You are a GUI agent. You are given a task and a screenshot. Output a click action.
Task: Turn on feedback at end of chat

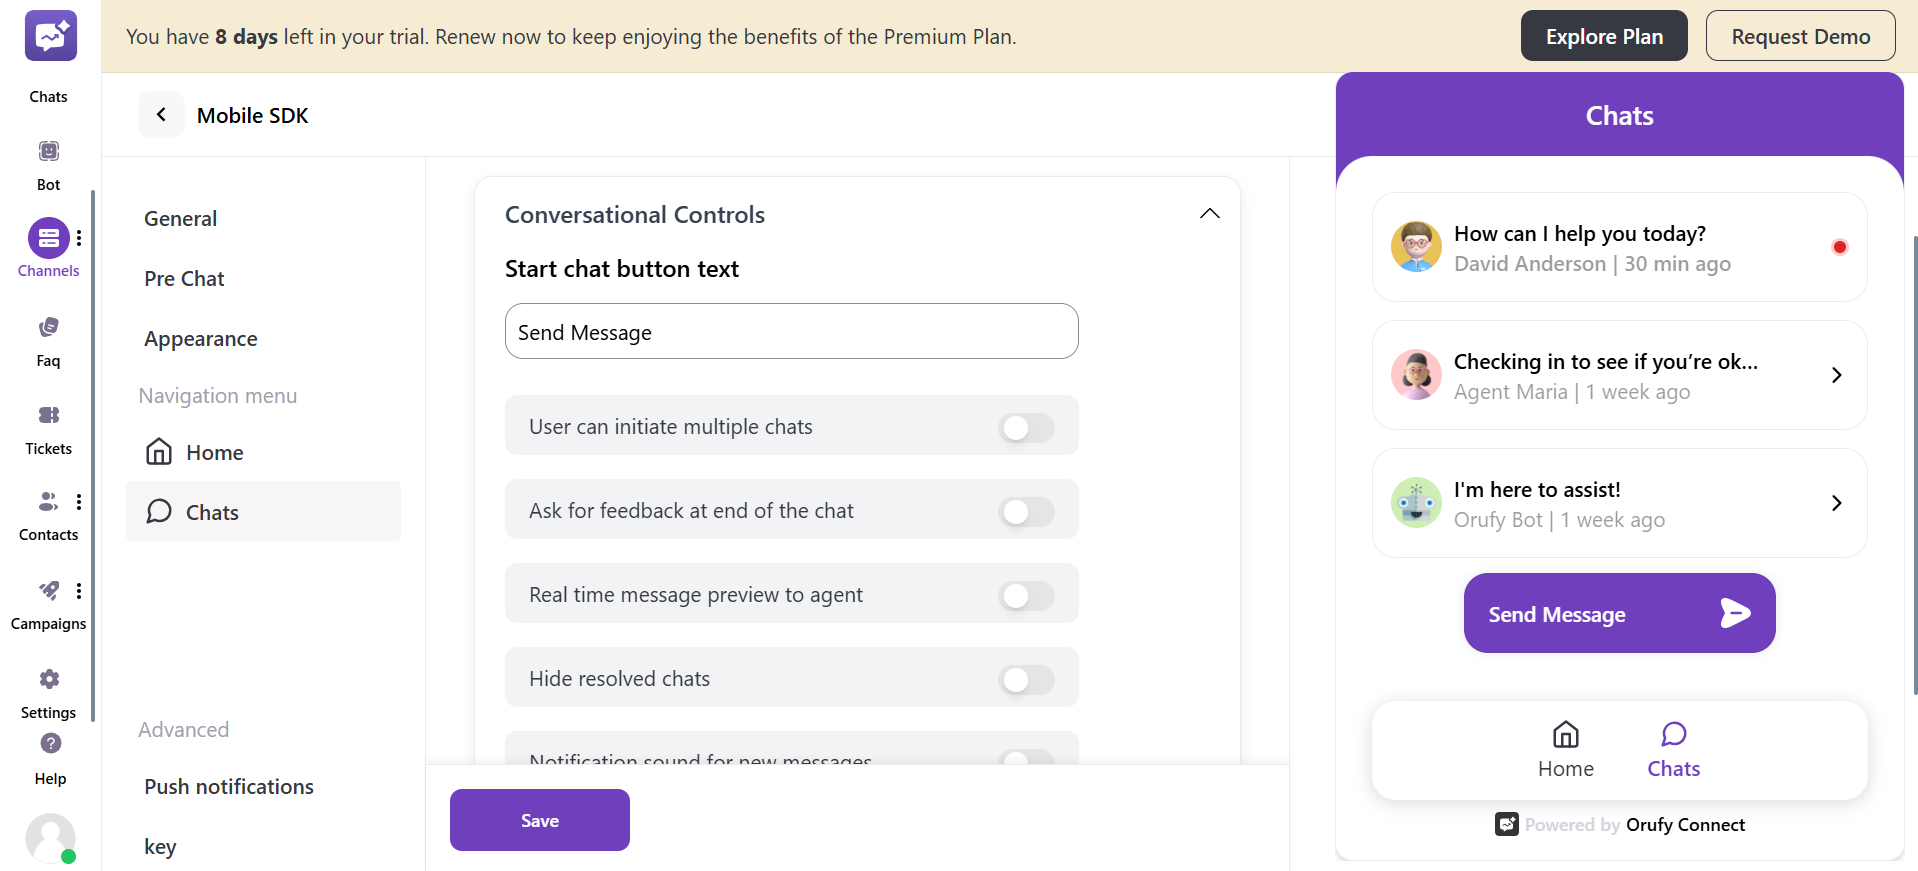coord(1026,511)
